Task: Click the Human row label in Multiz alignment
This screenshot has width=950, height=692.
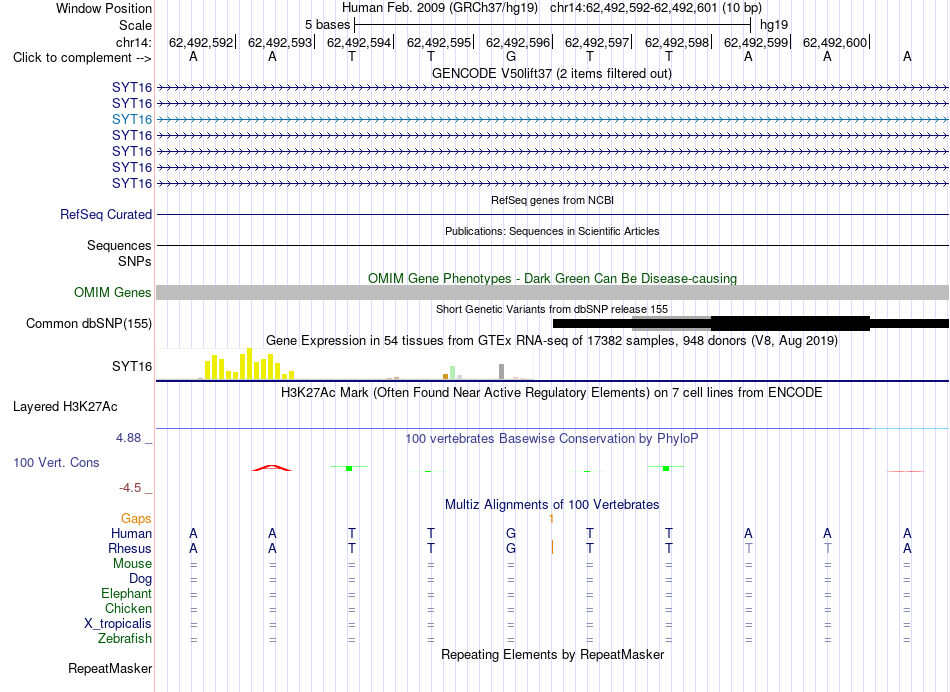Action: click(131, 533)
